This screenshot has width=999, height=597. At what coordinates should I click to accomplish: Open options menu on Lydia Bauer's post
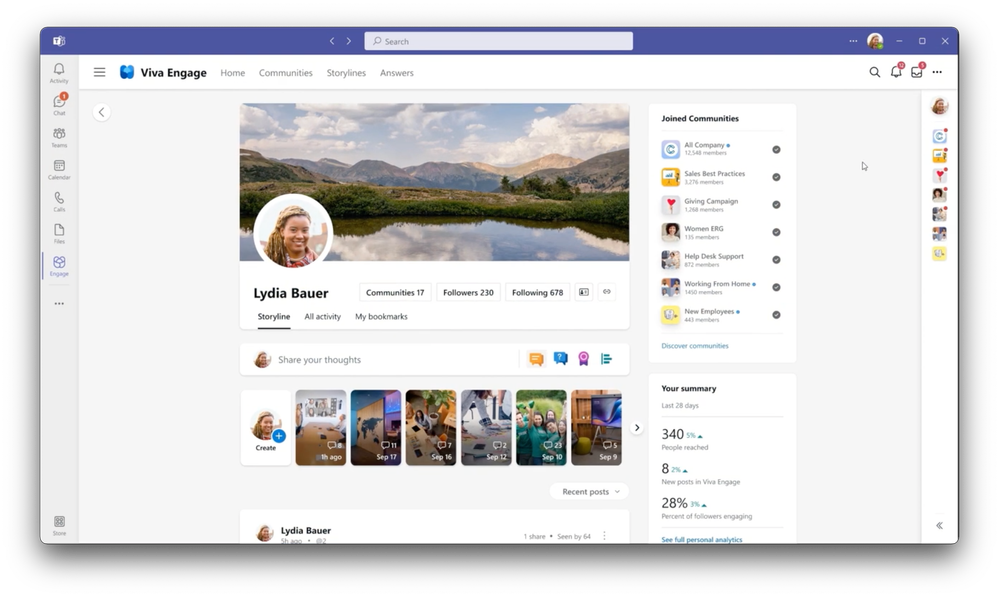tap(604, 536)
